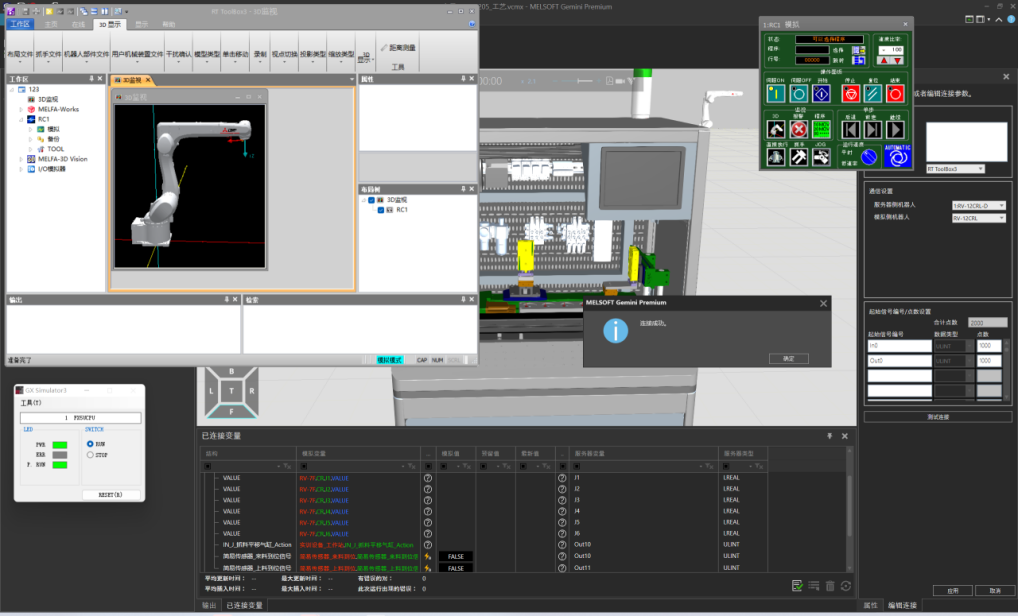Viewport: 1019px width, 616px height.
Task: Turn servo OFF in RC1 simulator panel
Action: (799, 94)
